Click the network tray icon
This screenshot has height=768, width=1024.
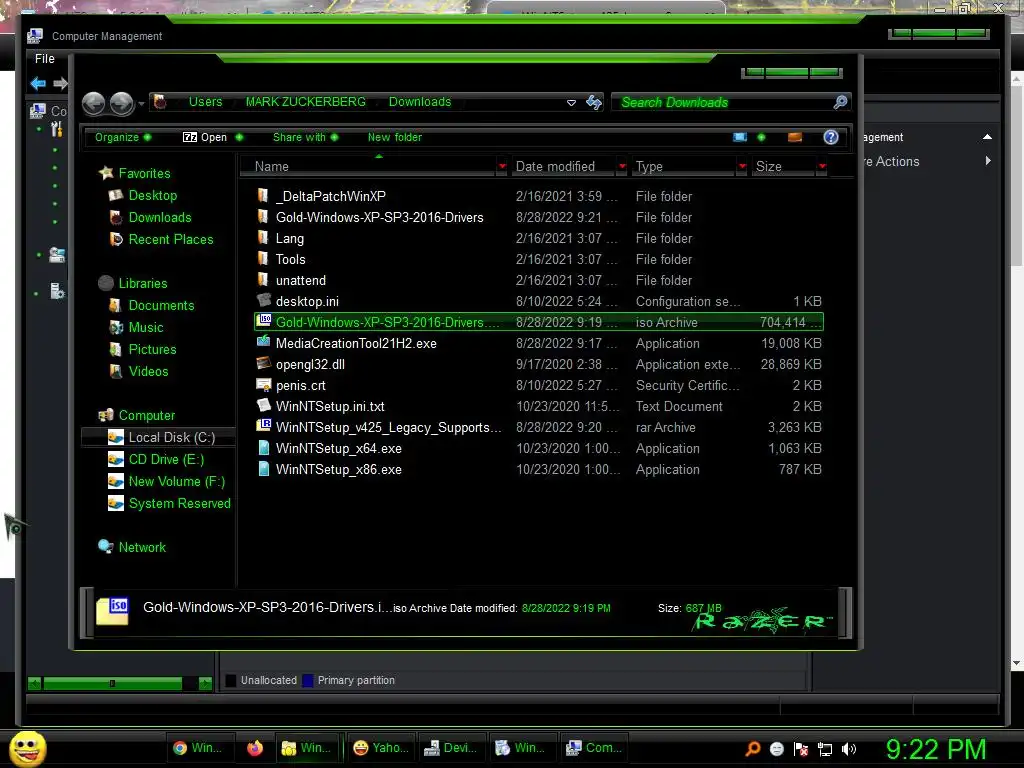pos(825,749)
